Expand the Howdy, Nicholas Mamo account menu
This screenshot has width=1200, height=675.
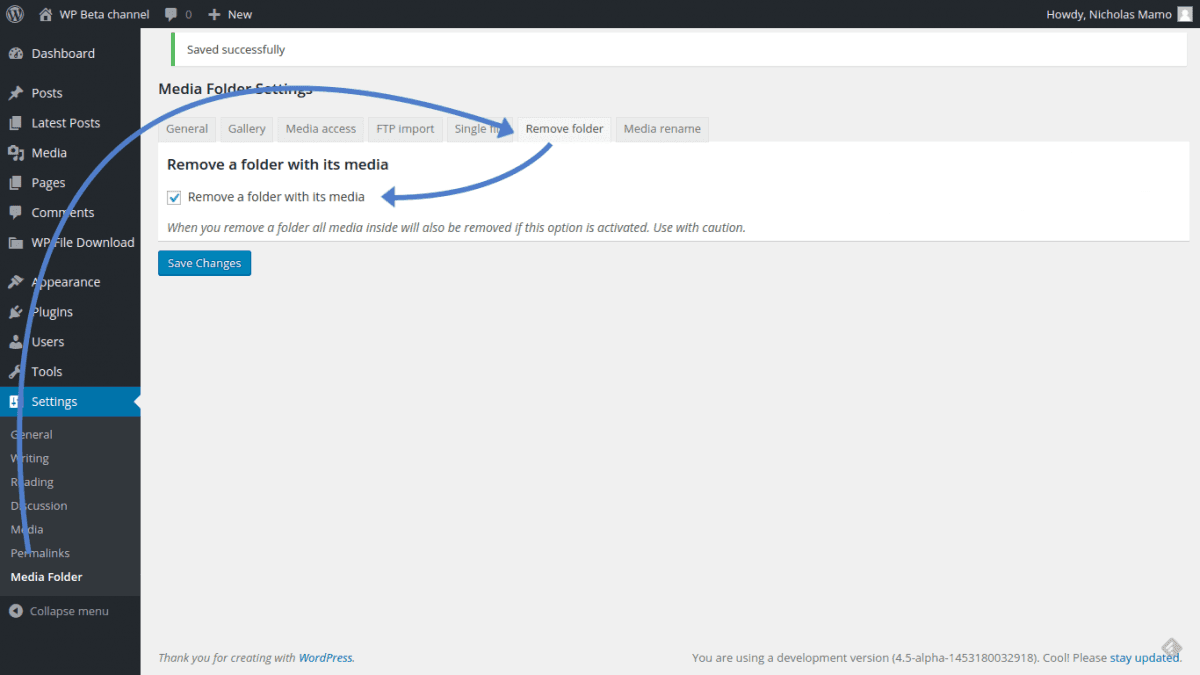[1108, 14]
